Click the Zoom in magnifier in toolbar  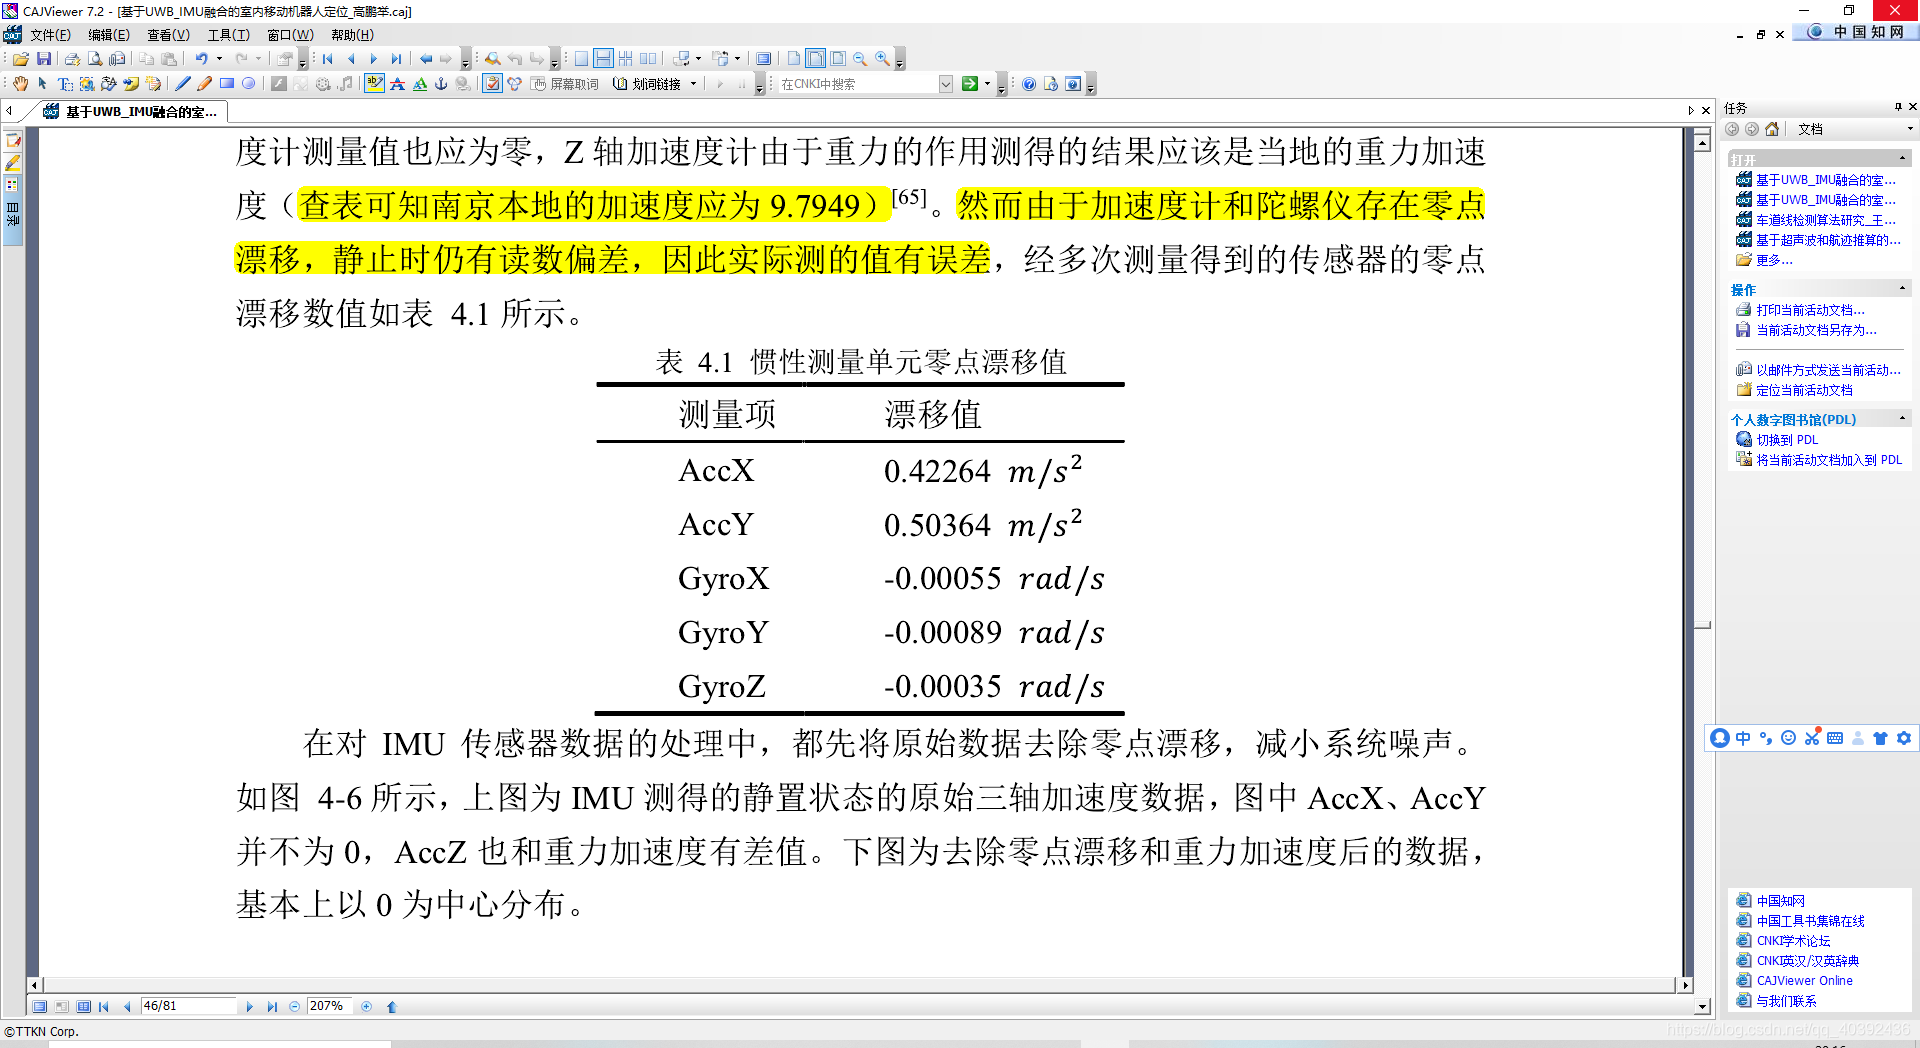point(882,59)
